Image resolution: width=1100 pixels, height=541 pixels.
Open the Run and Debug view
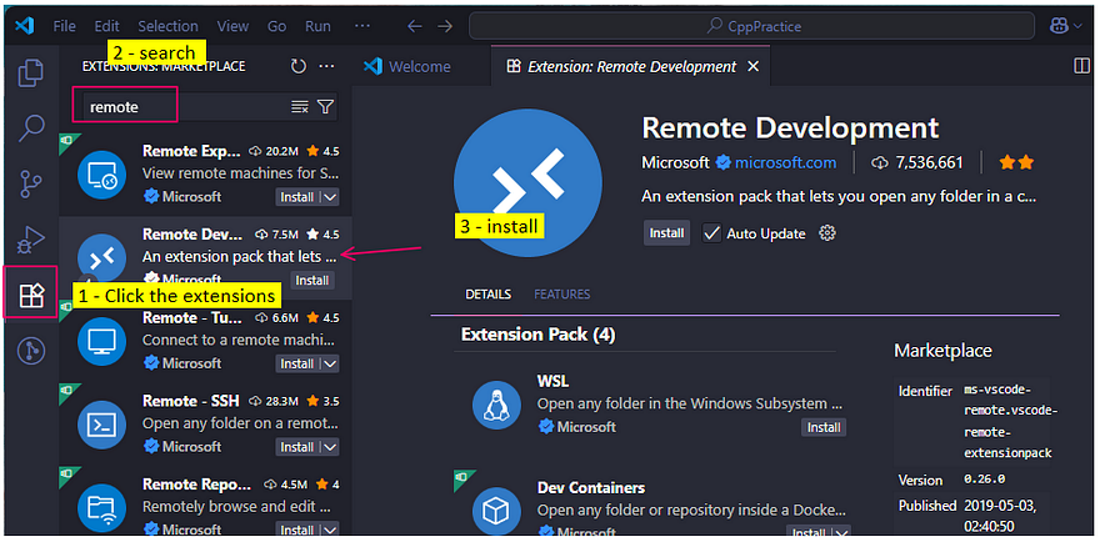(31, 240)
